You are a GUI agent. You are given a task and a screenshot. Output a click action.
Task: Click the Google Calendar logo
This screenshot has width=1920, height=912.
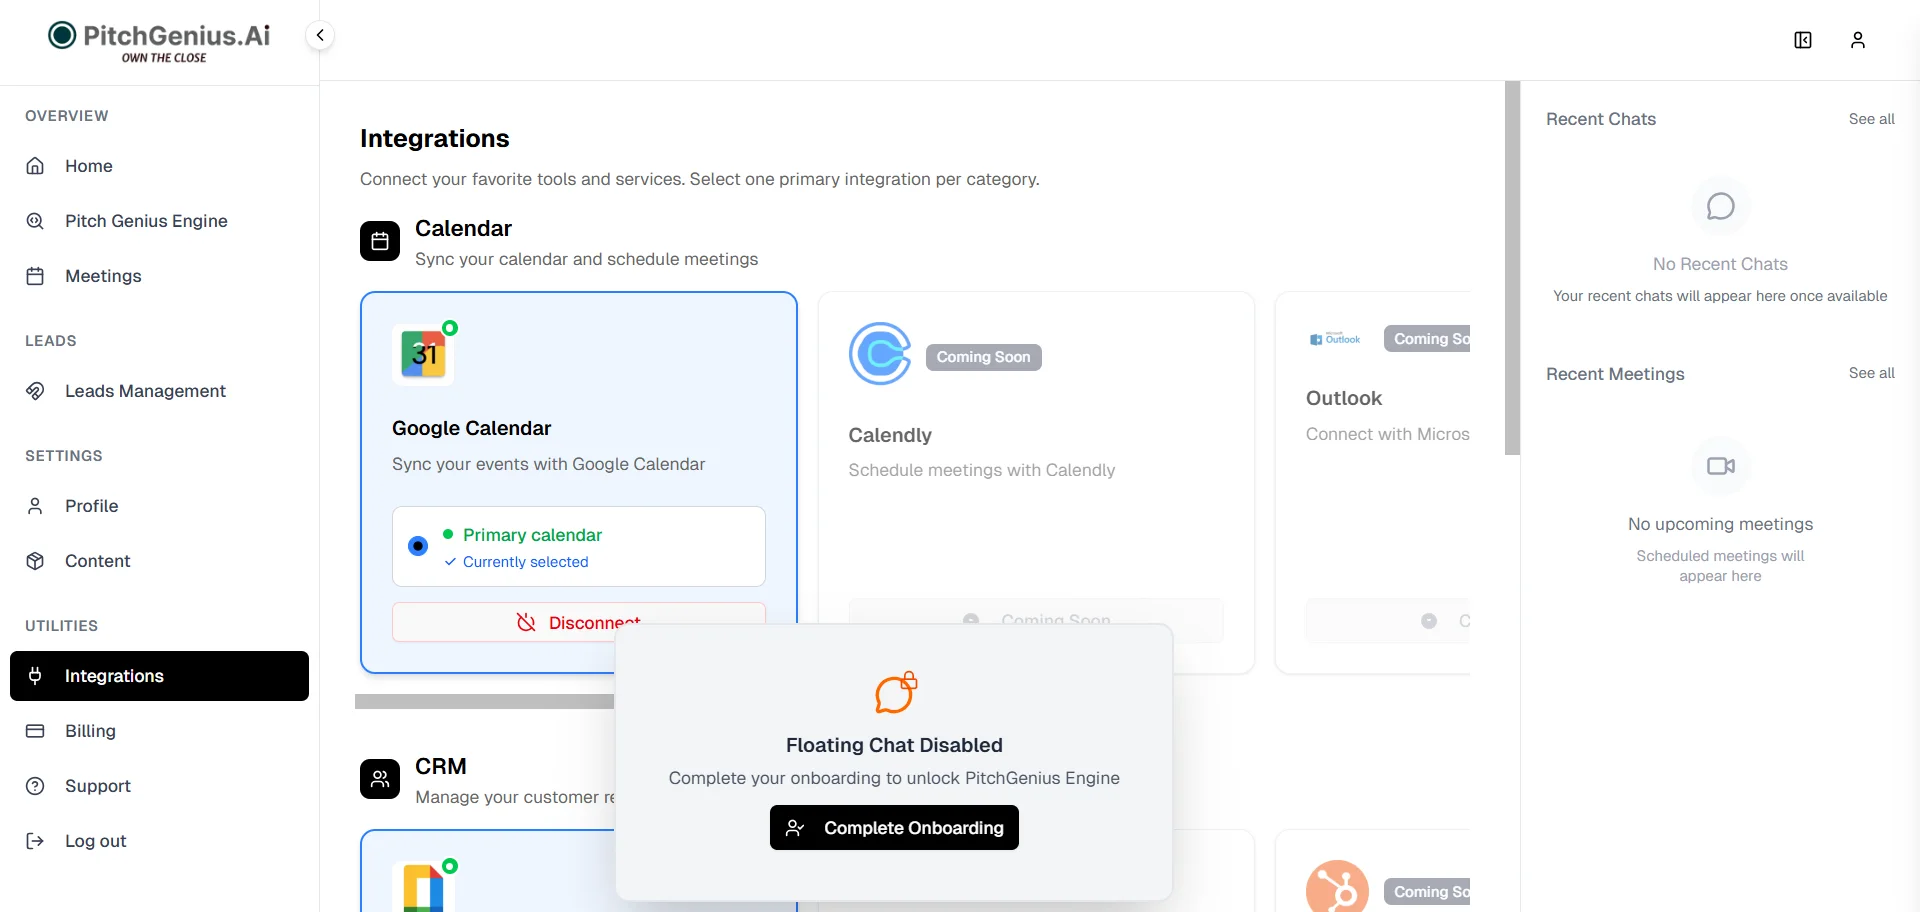click(423, 354)
